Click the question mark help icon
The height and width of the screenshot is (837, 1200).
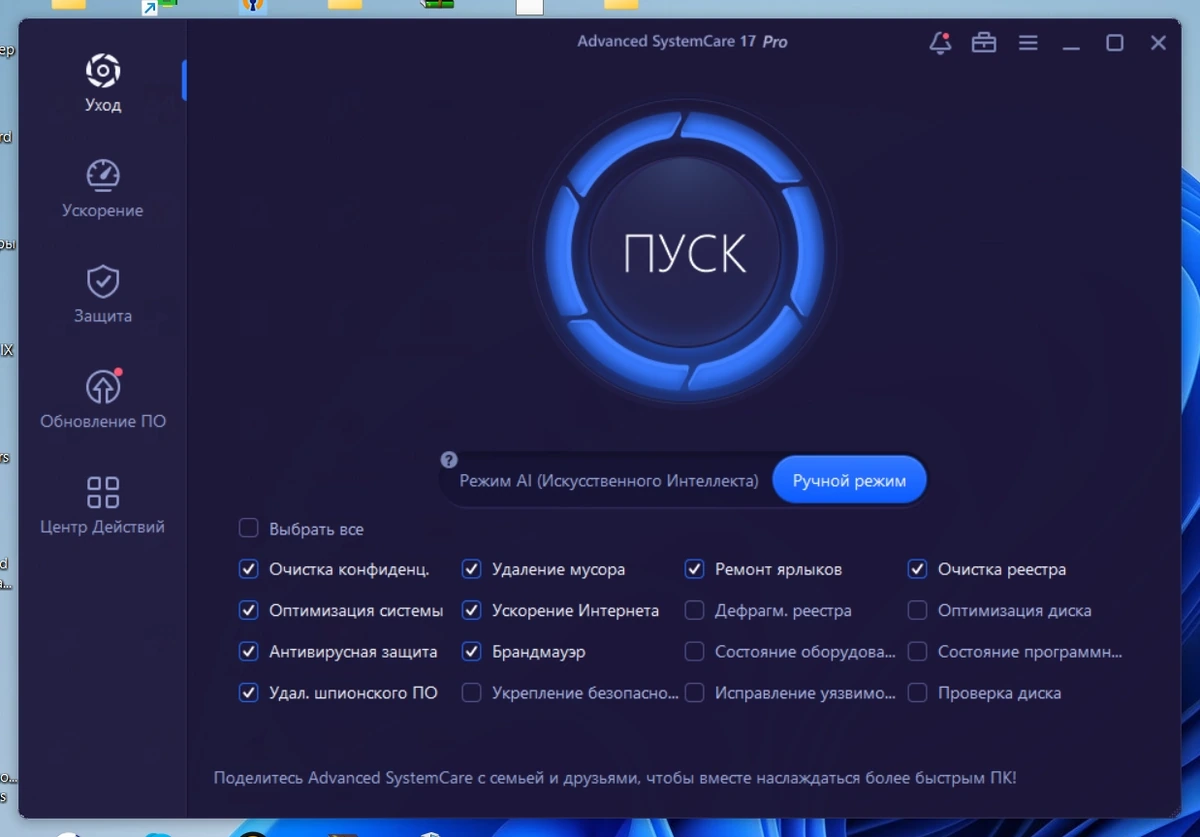tap(449, 460)
